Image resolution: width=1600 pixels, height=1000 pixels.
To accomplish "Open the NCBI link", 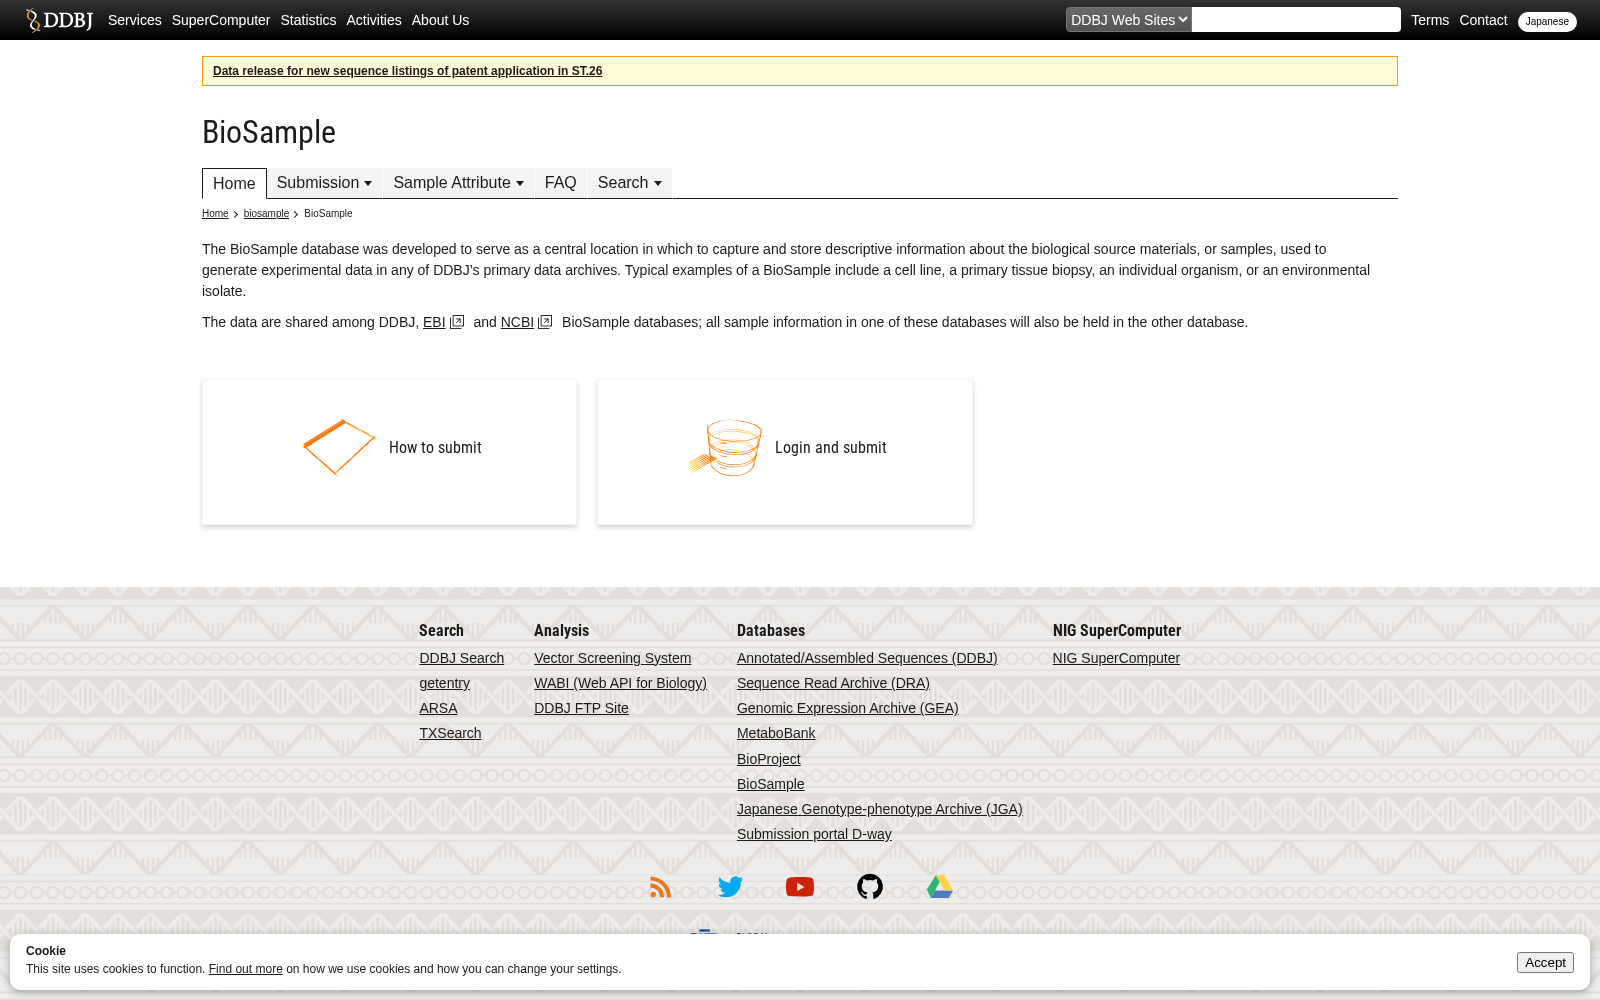I will pos(517,322).
